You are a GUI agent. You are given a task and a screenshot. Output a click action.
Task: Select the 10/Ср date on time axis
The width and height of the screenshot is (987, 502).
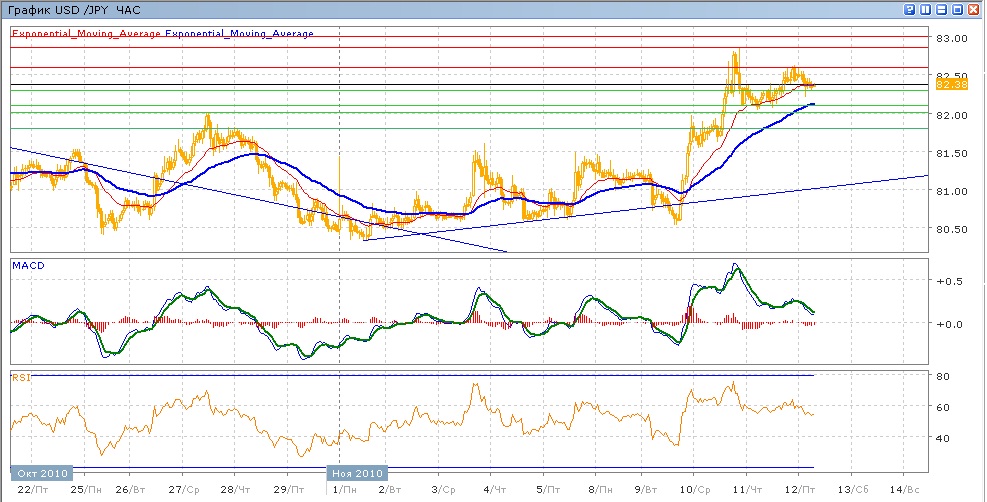[694, 490]
